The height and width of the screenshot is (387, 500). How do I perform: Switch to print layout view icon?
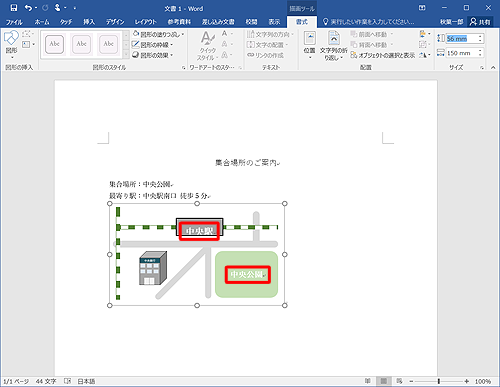384,381
